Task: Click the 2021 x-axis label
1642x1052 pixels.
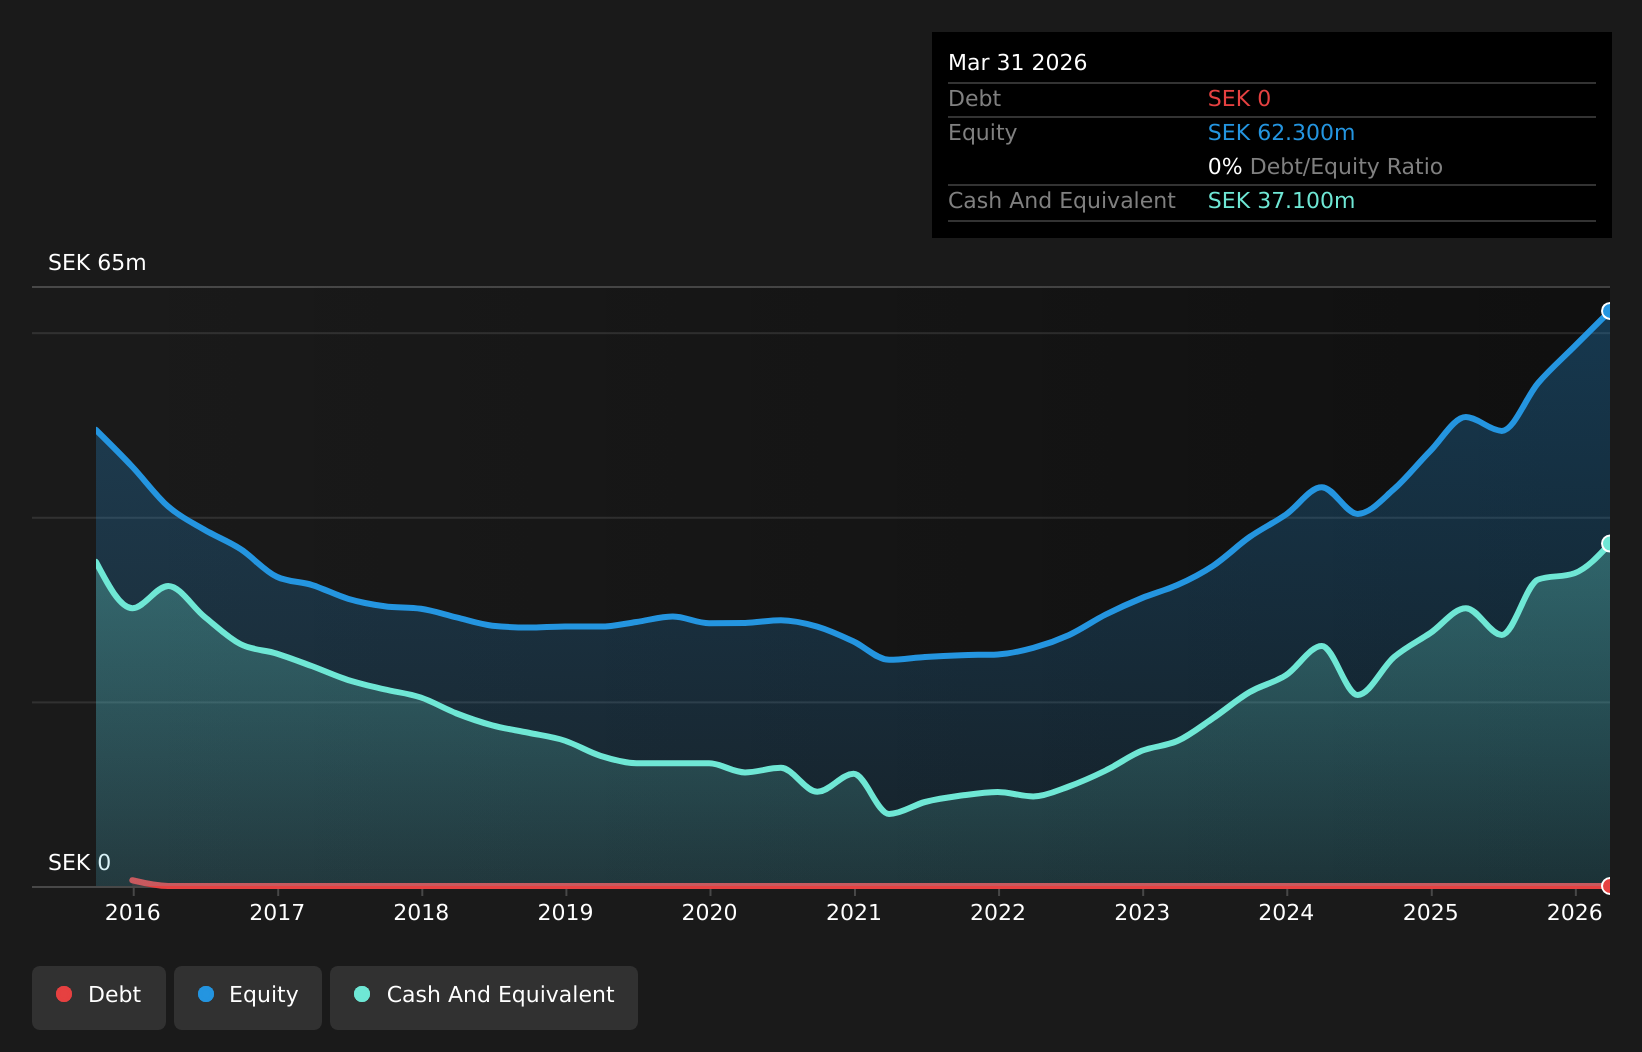Action: click(854, 912)
